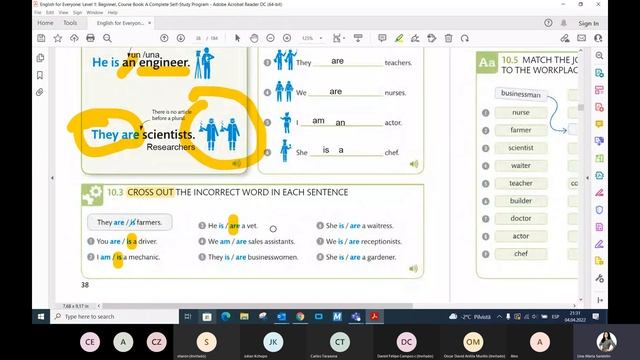Viewport: 640px width, 360px height.
Task: Play audio for the scientists example box
Action: pyautogui.click(x=236, y=164)
